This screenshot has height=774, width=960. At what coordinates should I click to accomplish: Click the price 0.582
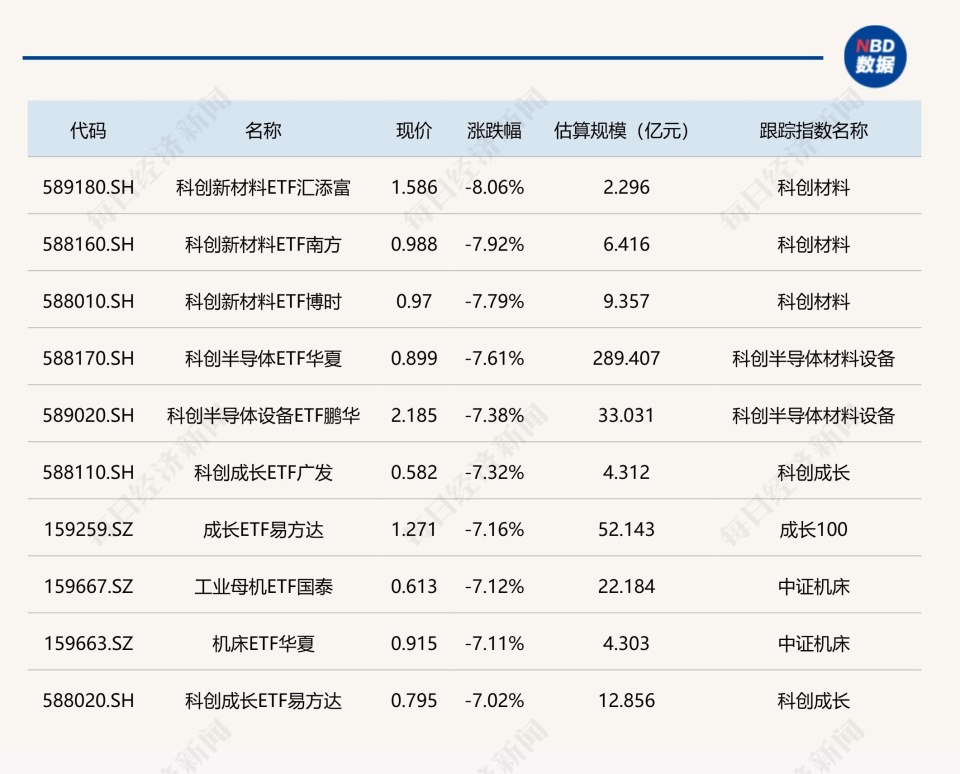pos(414,472)
